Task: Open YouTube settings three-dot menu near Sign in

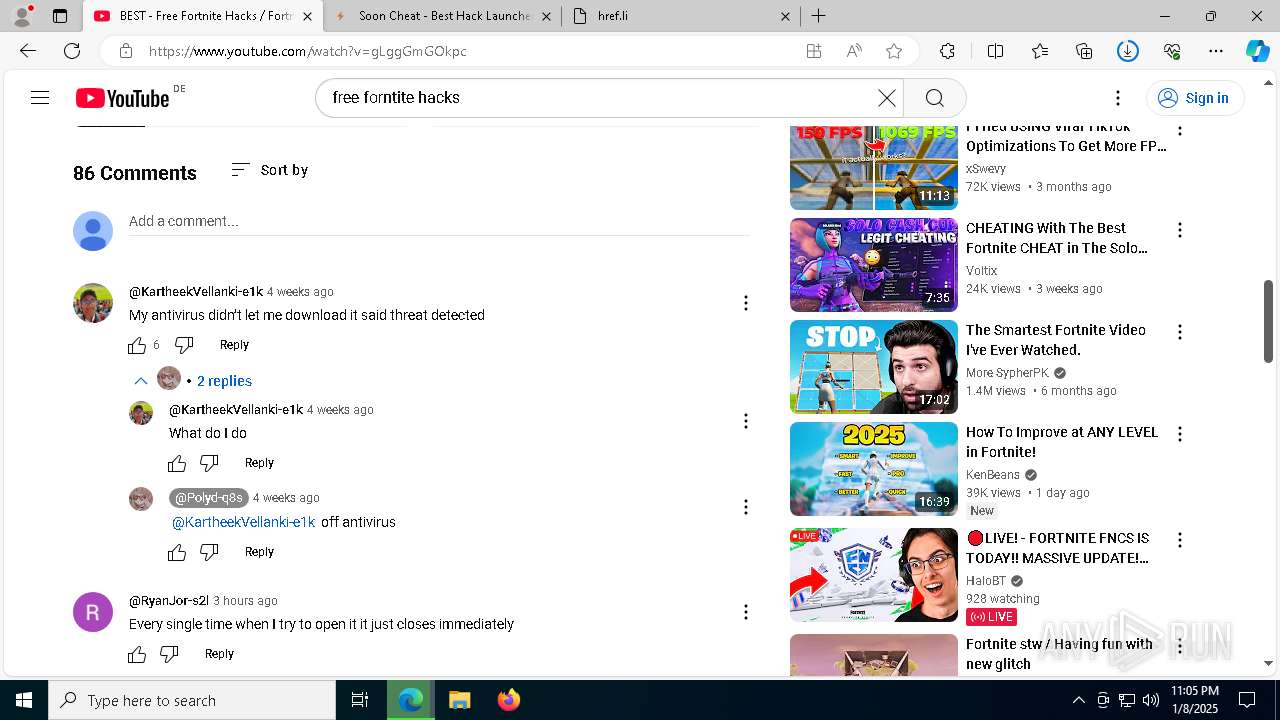Action: point(1118,97)
